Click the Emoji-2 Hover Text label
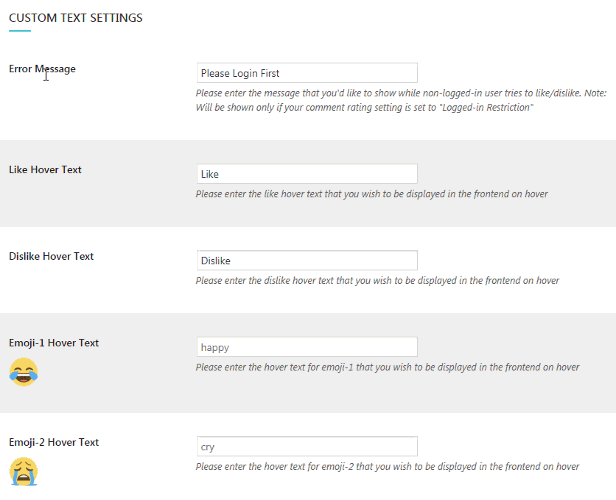The width and height of the screenshot is (616, 500). click(54, 442)
